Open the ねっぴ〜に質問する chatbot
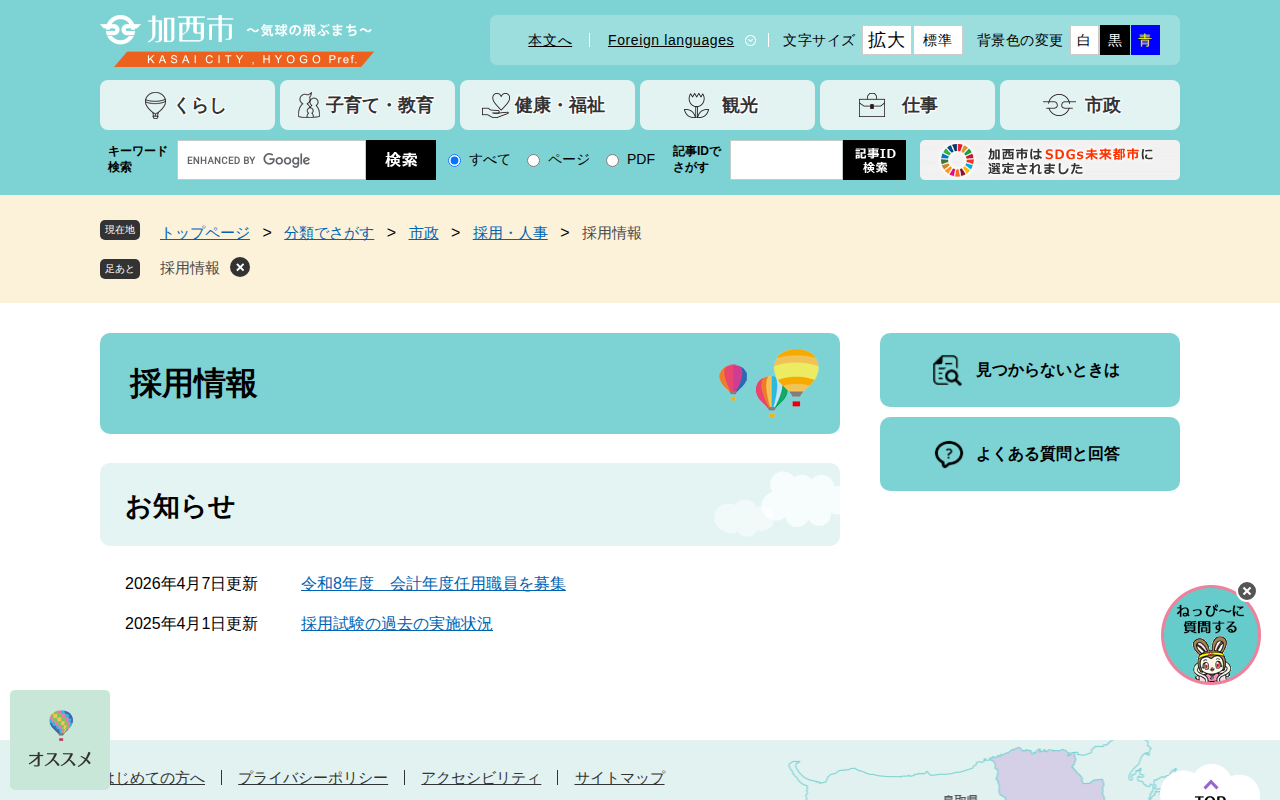This screenshot has height=800, width=1280. tap(1211, 635)
